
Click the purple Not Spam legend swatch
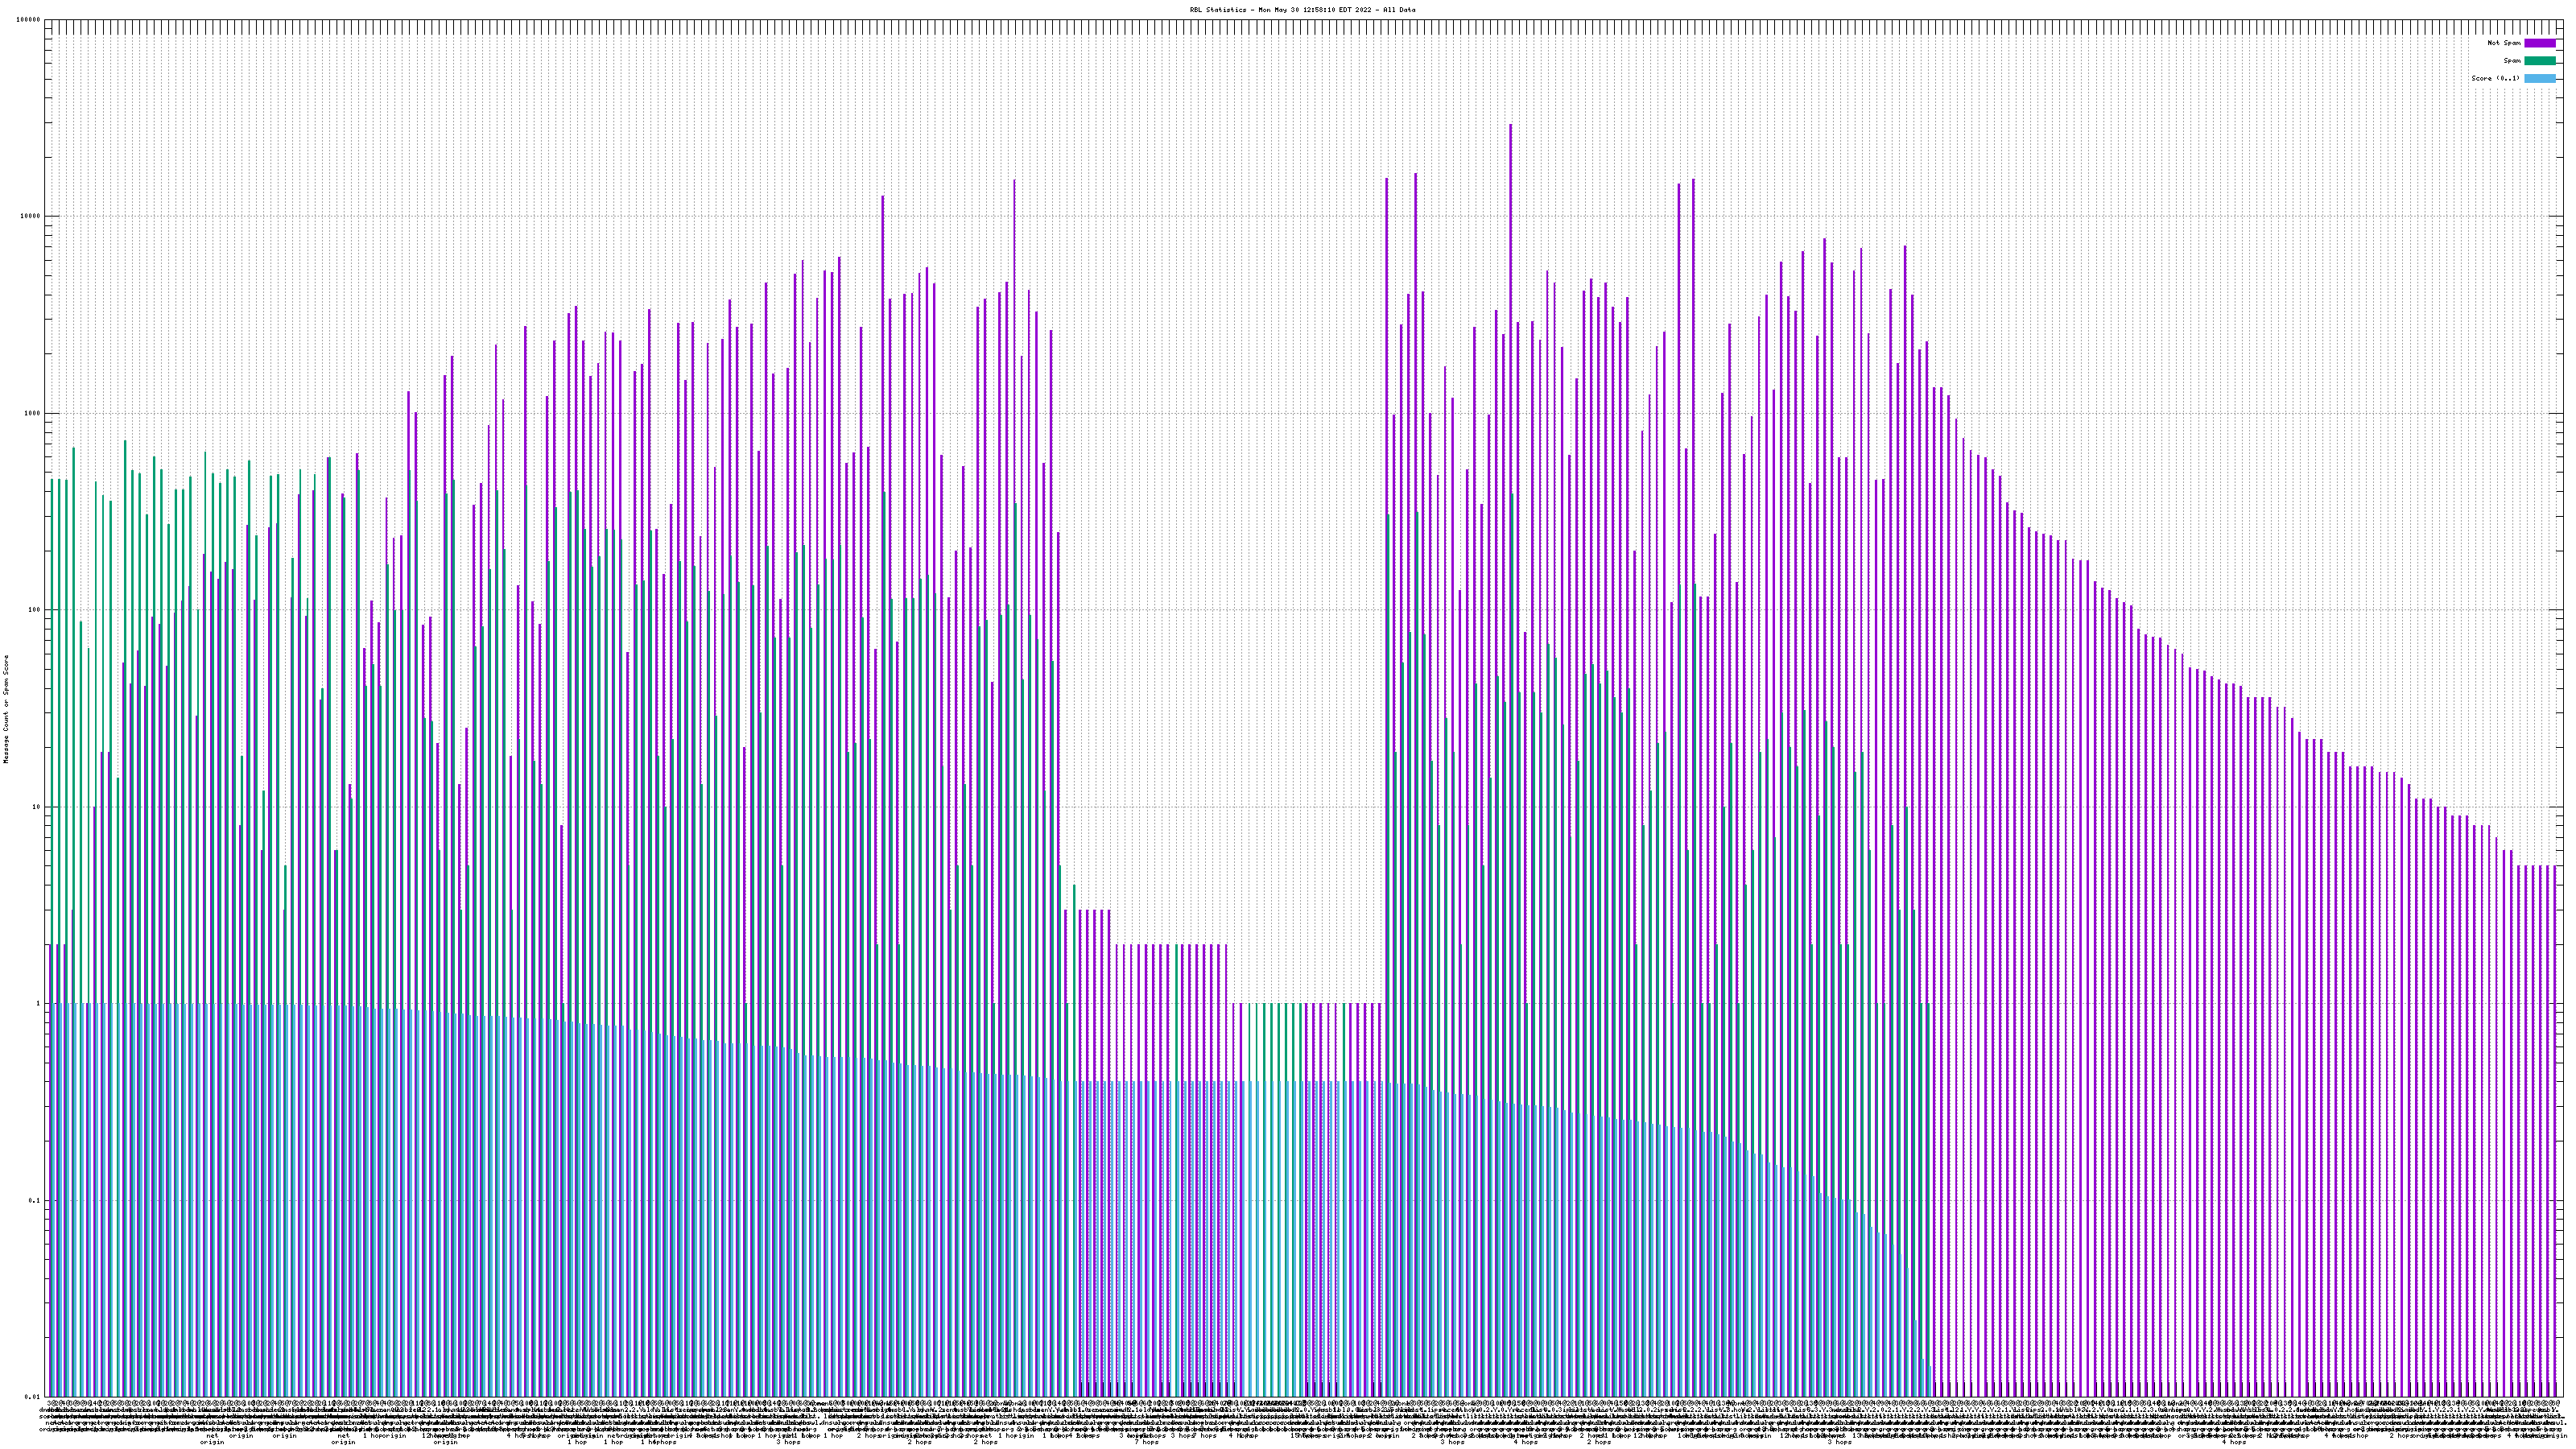[x=2540, y=43]
